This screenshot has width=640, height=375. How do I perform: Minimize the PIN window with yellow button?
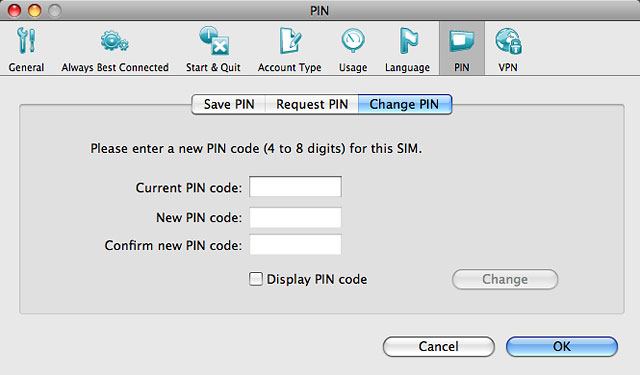[x=35, y=10]
